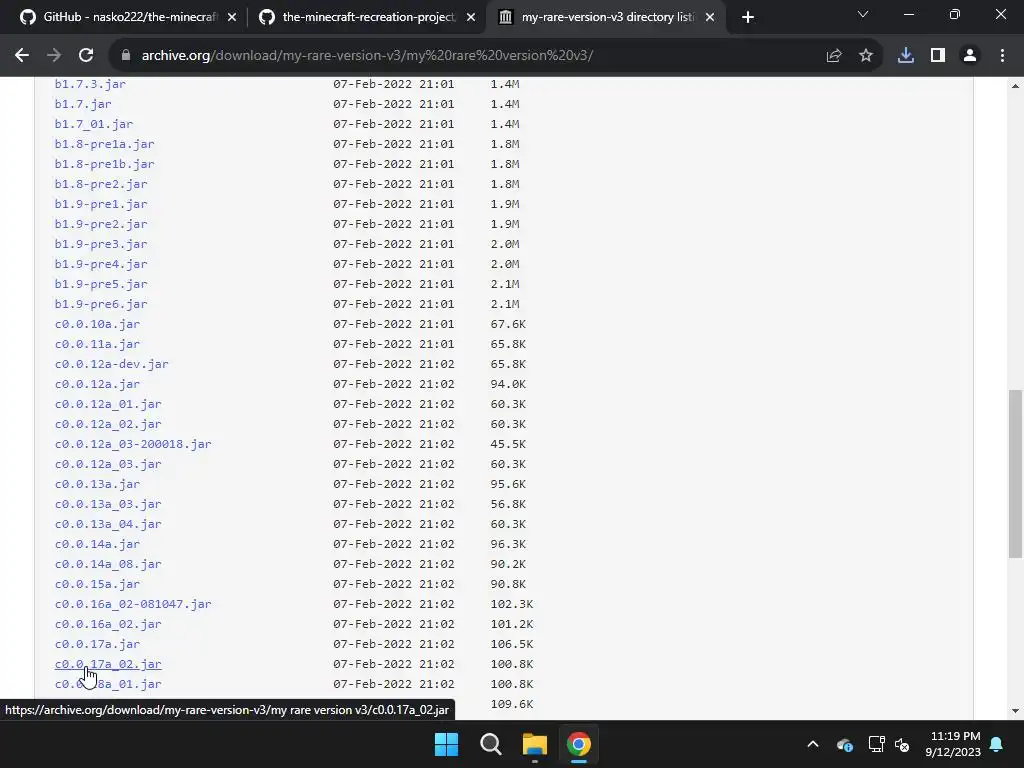Screen dimensions: 1024x768
Task: Click the Chrome taskbar icon
Action: coord(578,744)
